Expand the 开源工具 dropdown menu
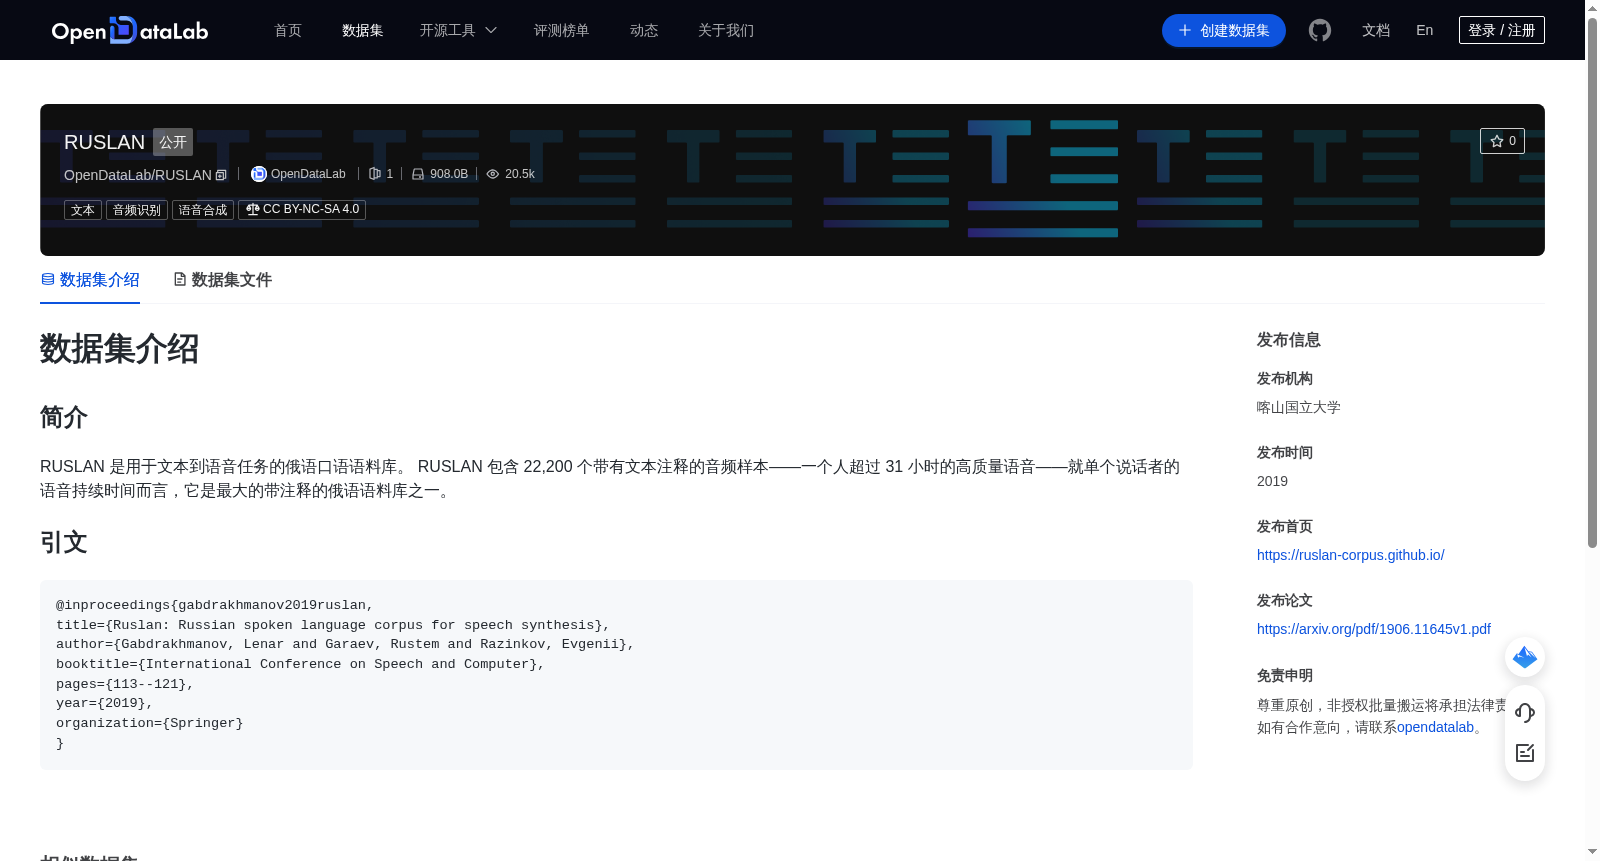Viewport: 1600px width, 861px height. click(458, 30)
